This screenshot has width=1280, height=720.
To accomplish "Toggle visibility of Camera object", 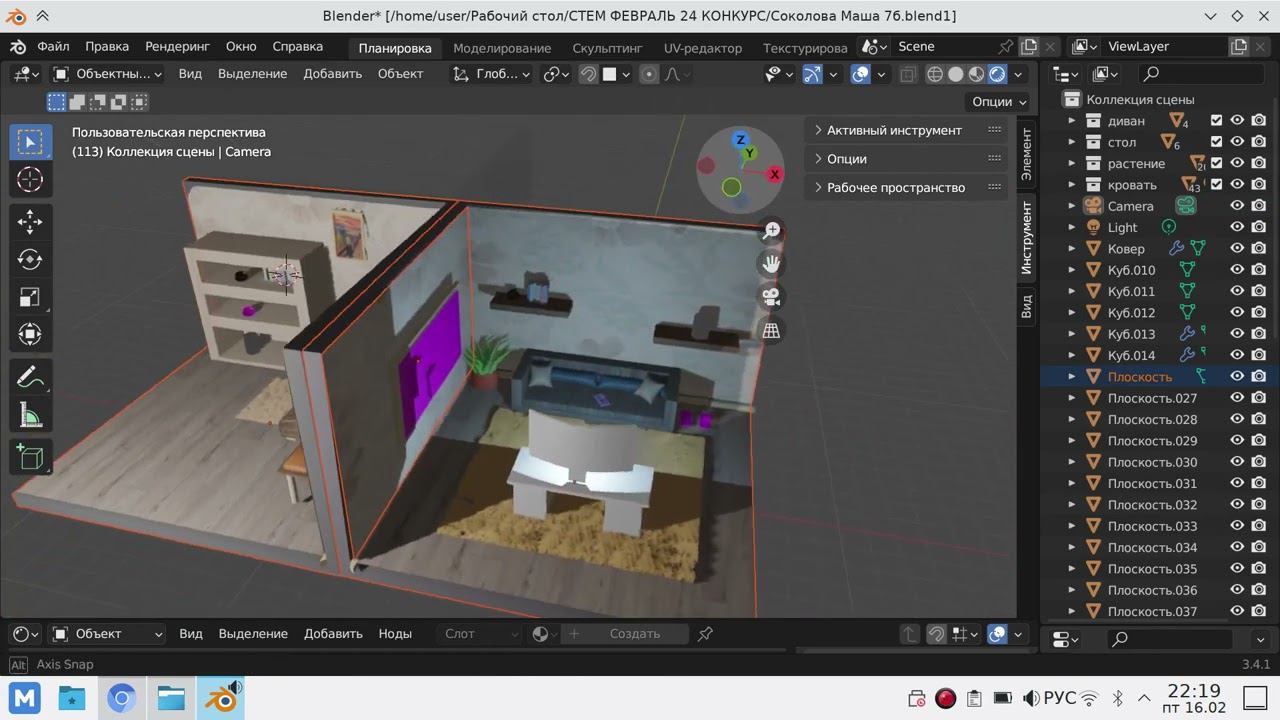I will point(1237,206).
